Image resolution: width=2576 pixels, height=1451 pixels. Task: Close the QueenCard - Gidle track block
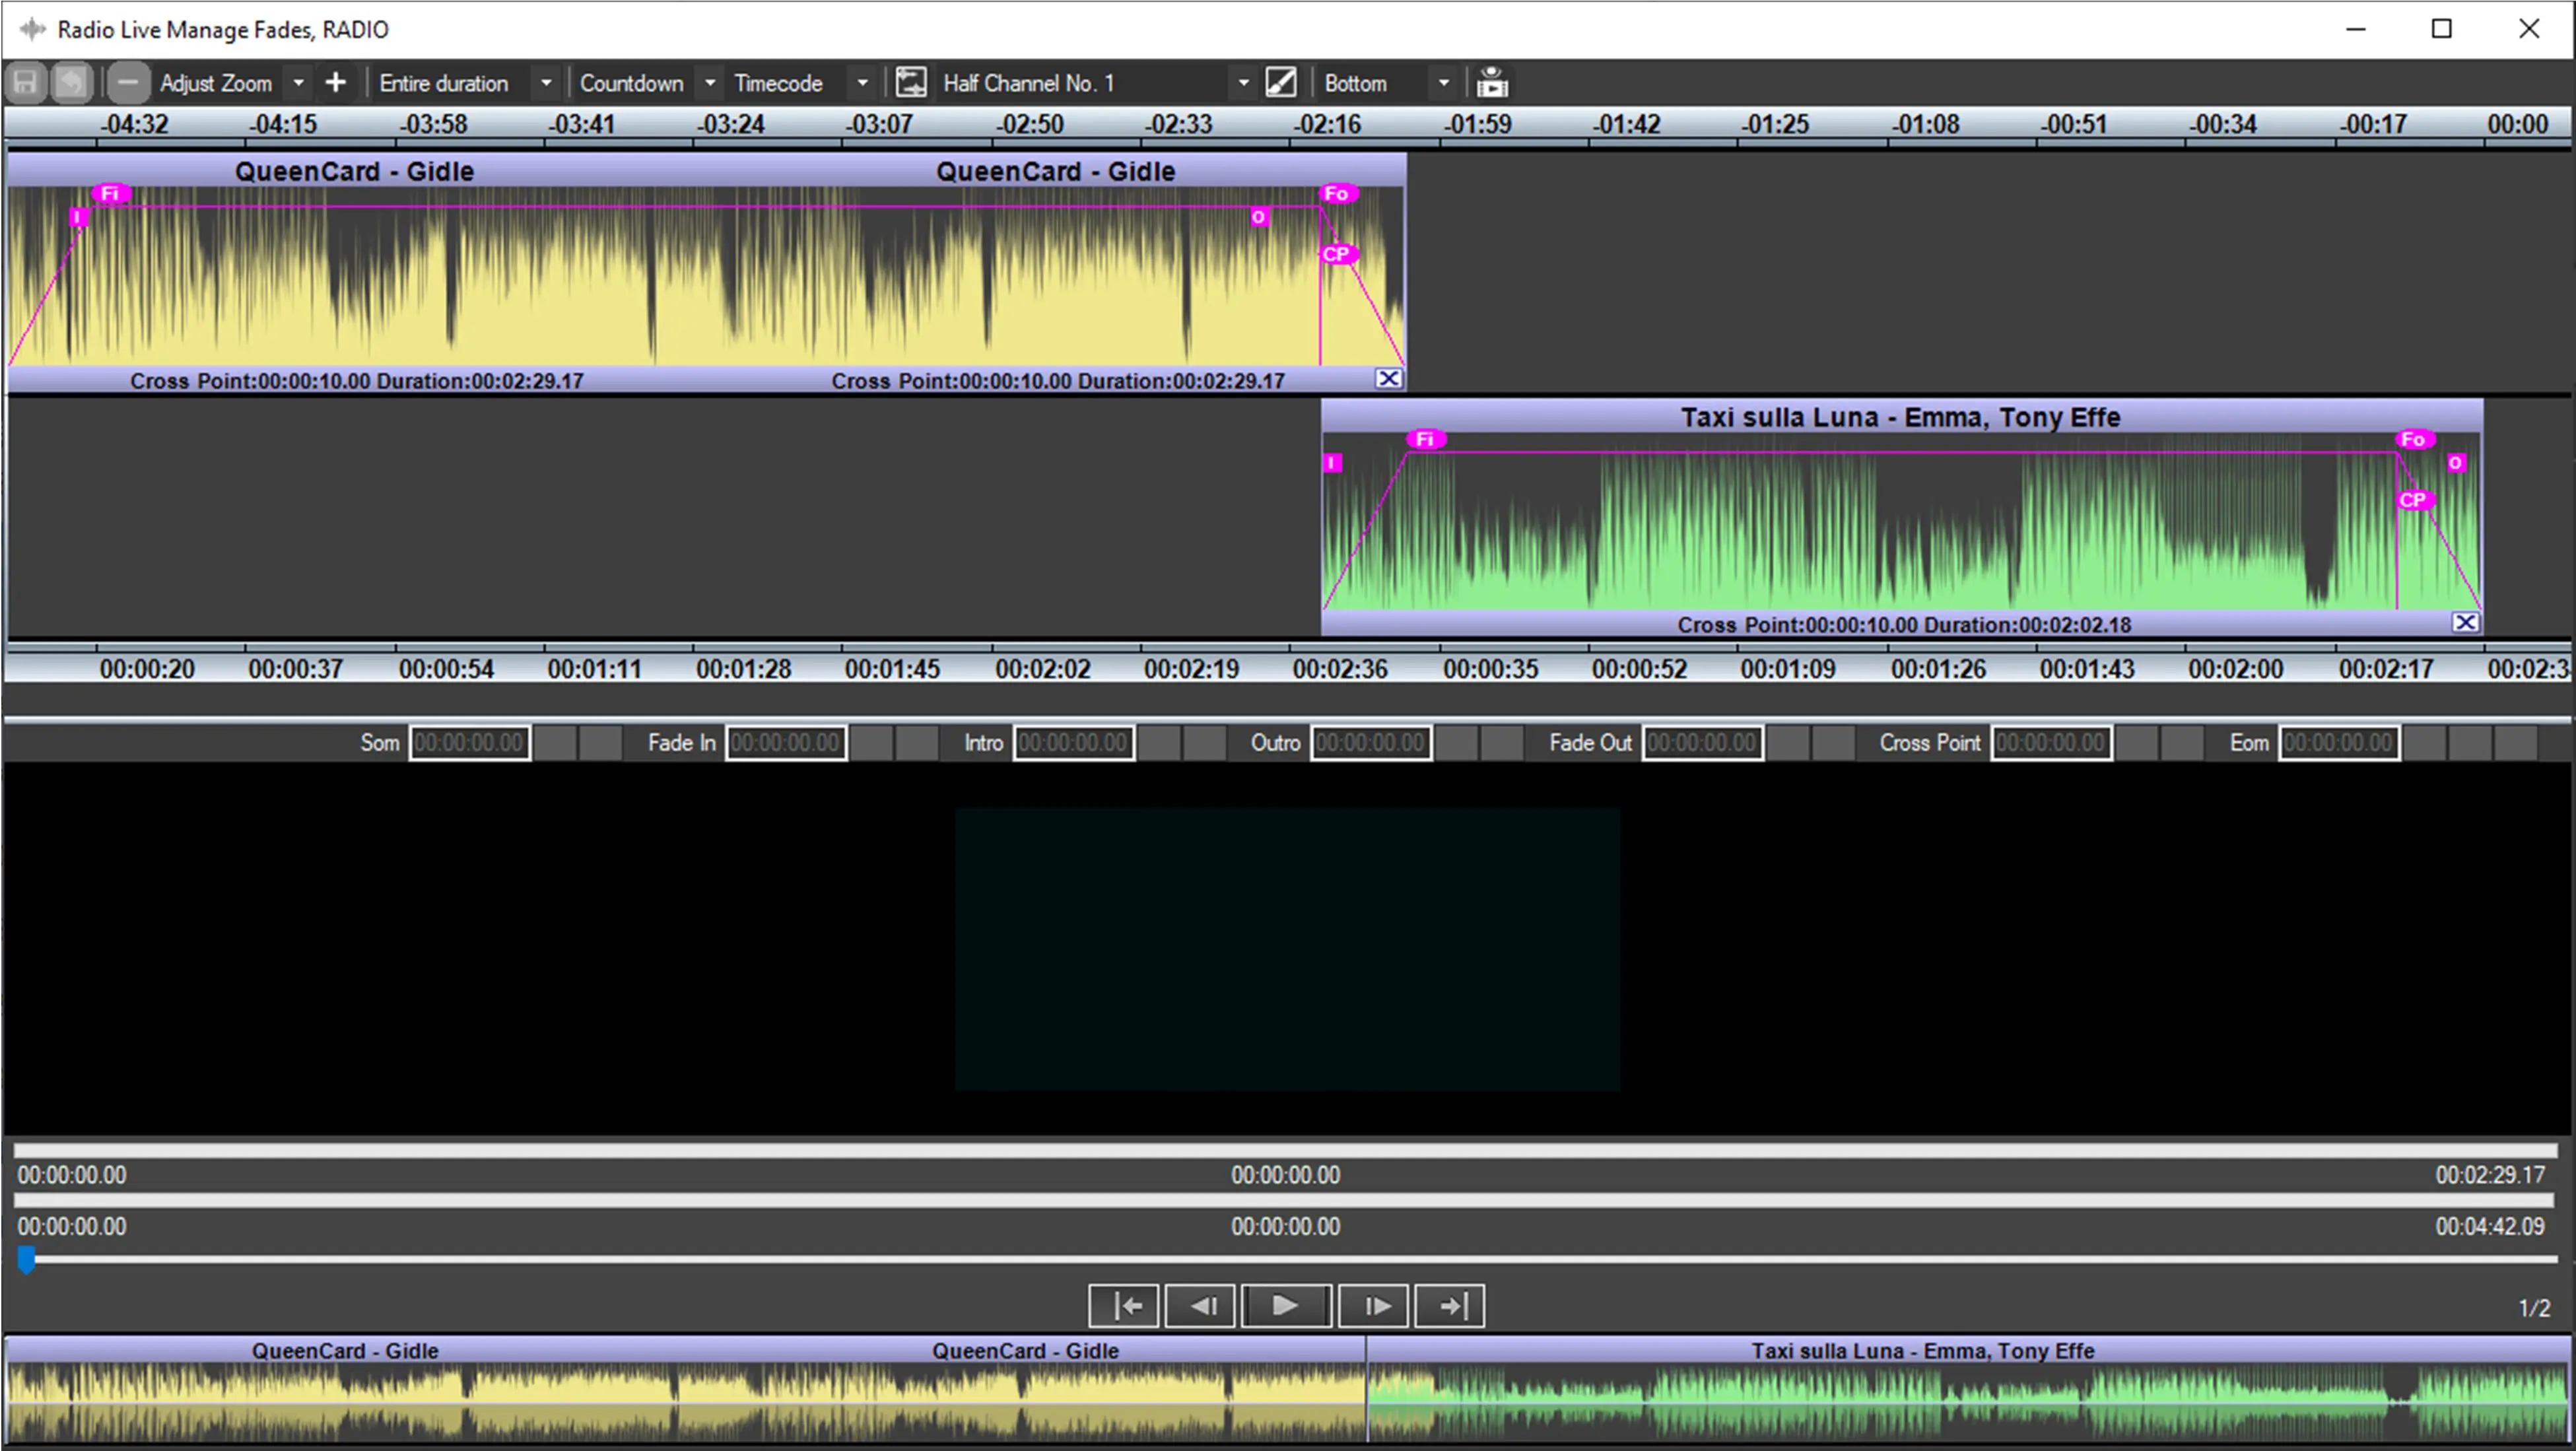(x=1388, y=379)
